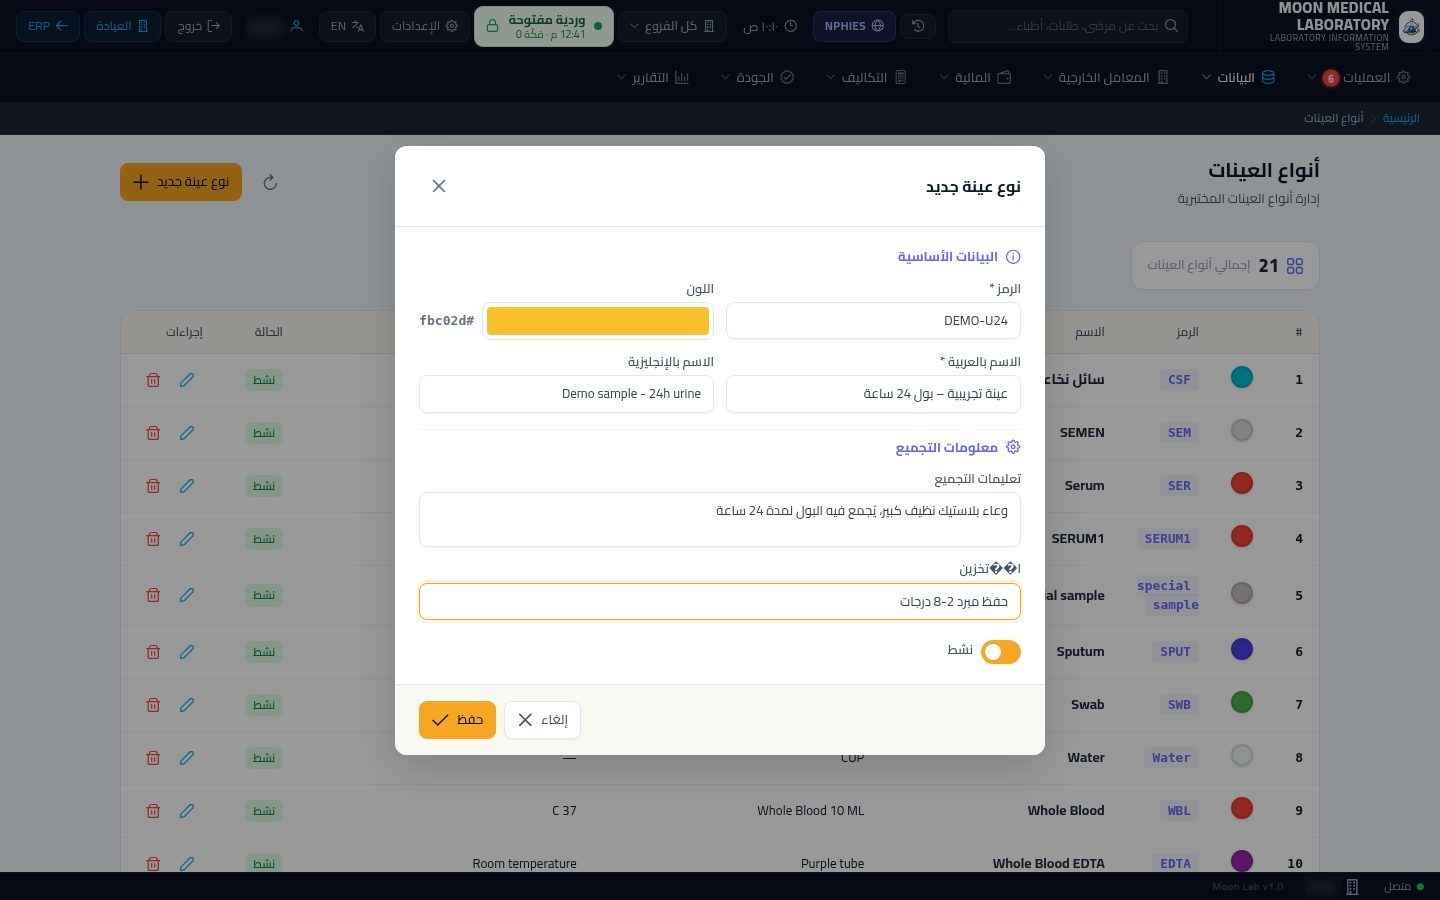Click the building icon in status bar
This screenshot has width=1440, height=900.
(1352, 887)
